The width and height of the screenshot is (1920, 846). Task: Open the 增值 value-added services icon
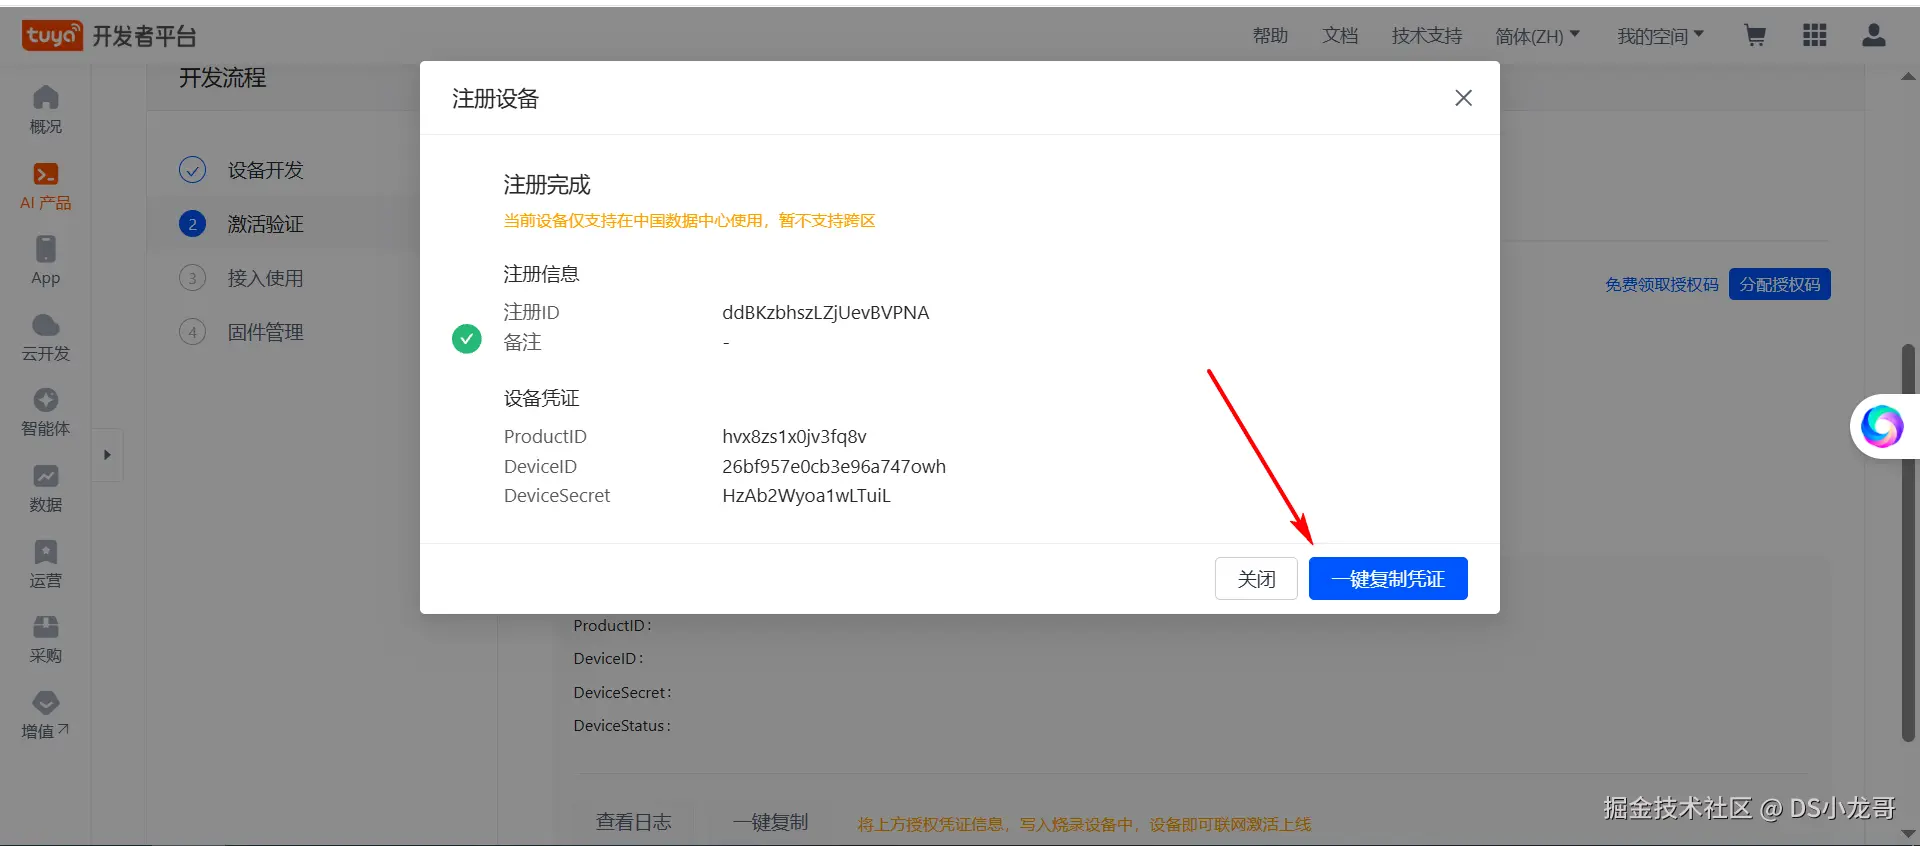pyautogui.click(x=46, y=715)
